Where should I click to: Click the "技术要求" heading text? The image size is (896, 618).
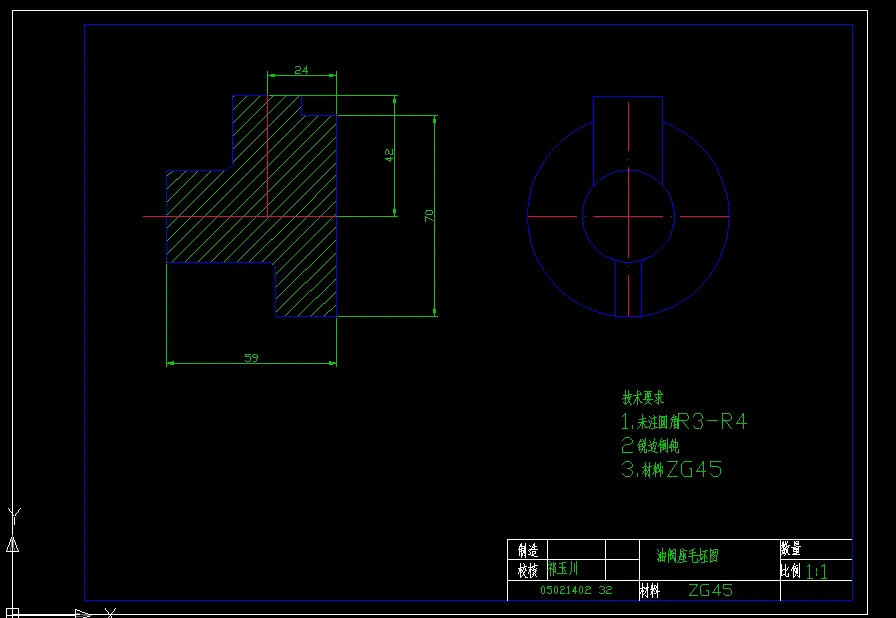click(x=643, y=398)
